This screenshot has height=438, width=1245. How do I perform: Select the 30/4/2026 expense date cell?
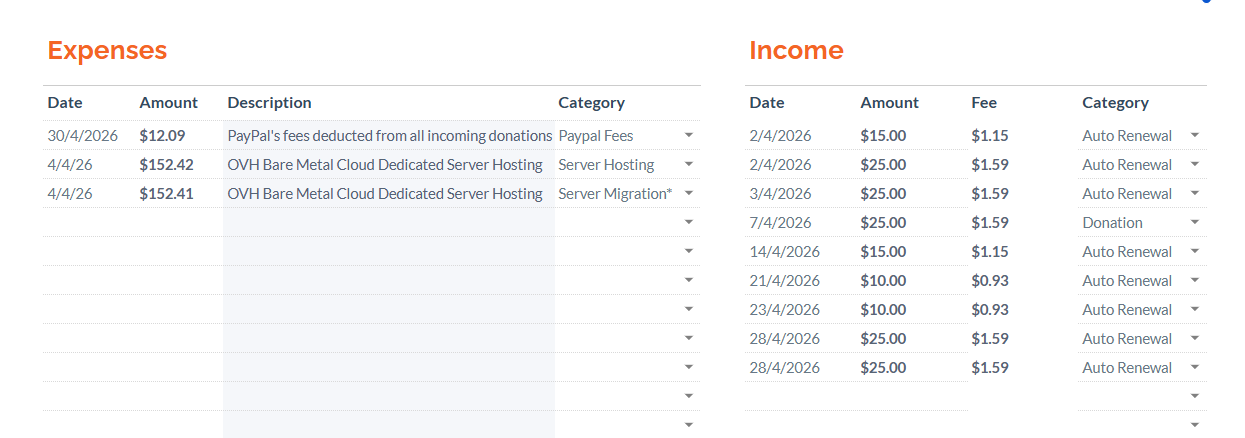(x=89, y=135)
